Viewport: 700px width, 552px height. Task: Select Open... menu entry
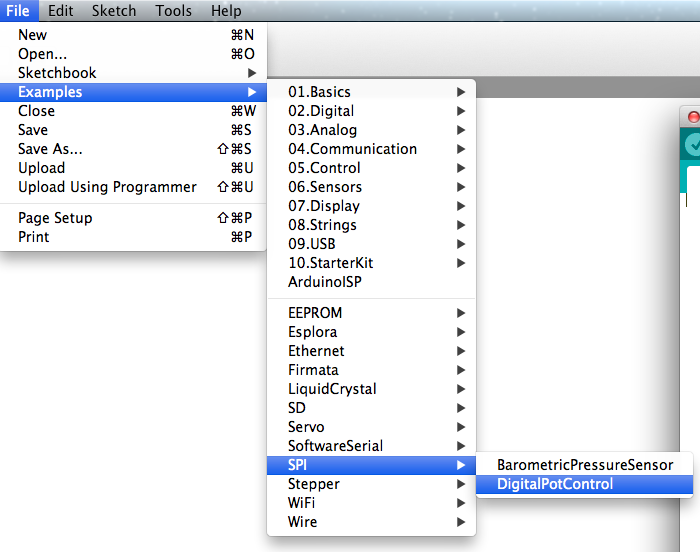click(133, 54)
